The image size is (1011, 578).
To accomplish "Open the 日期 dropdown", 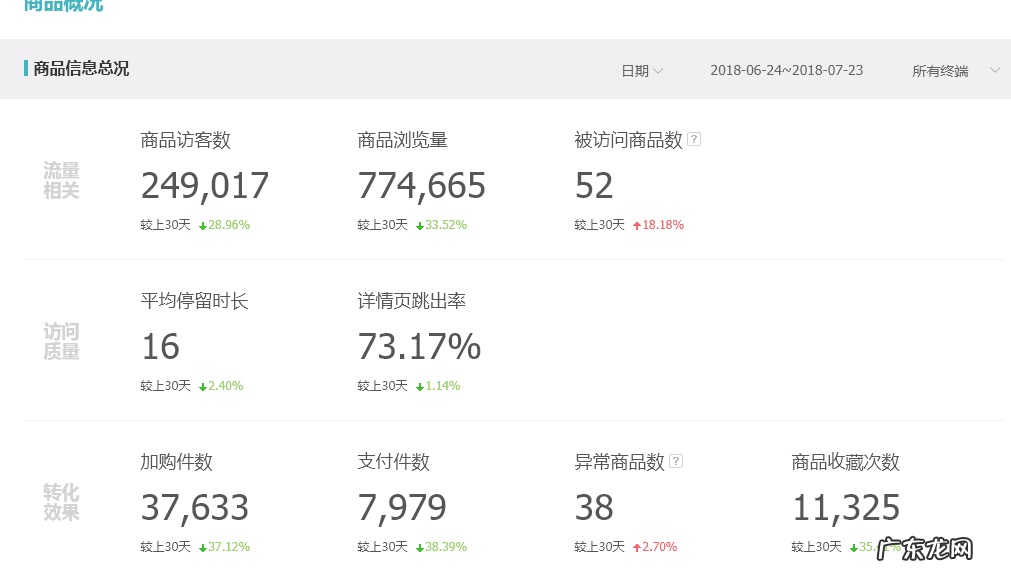I will pos(641,71).
